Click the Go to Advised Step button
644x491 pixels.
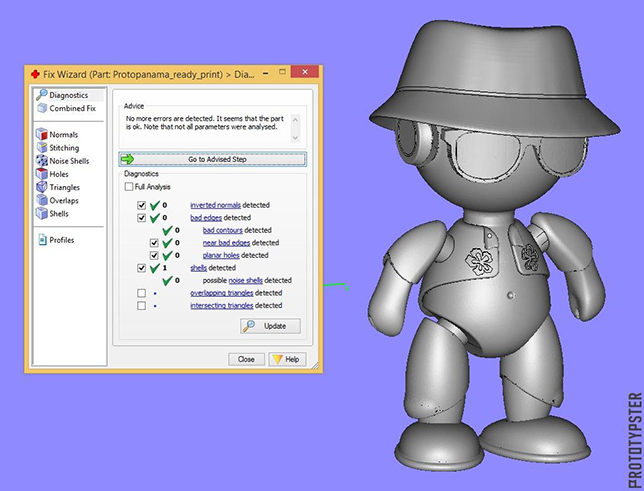point(212,159)
